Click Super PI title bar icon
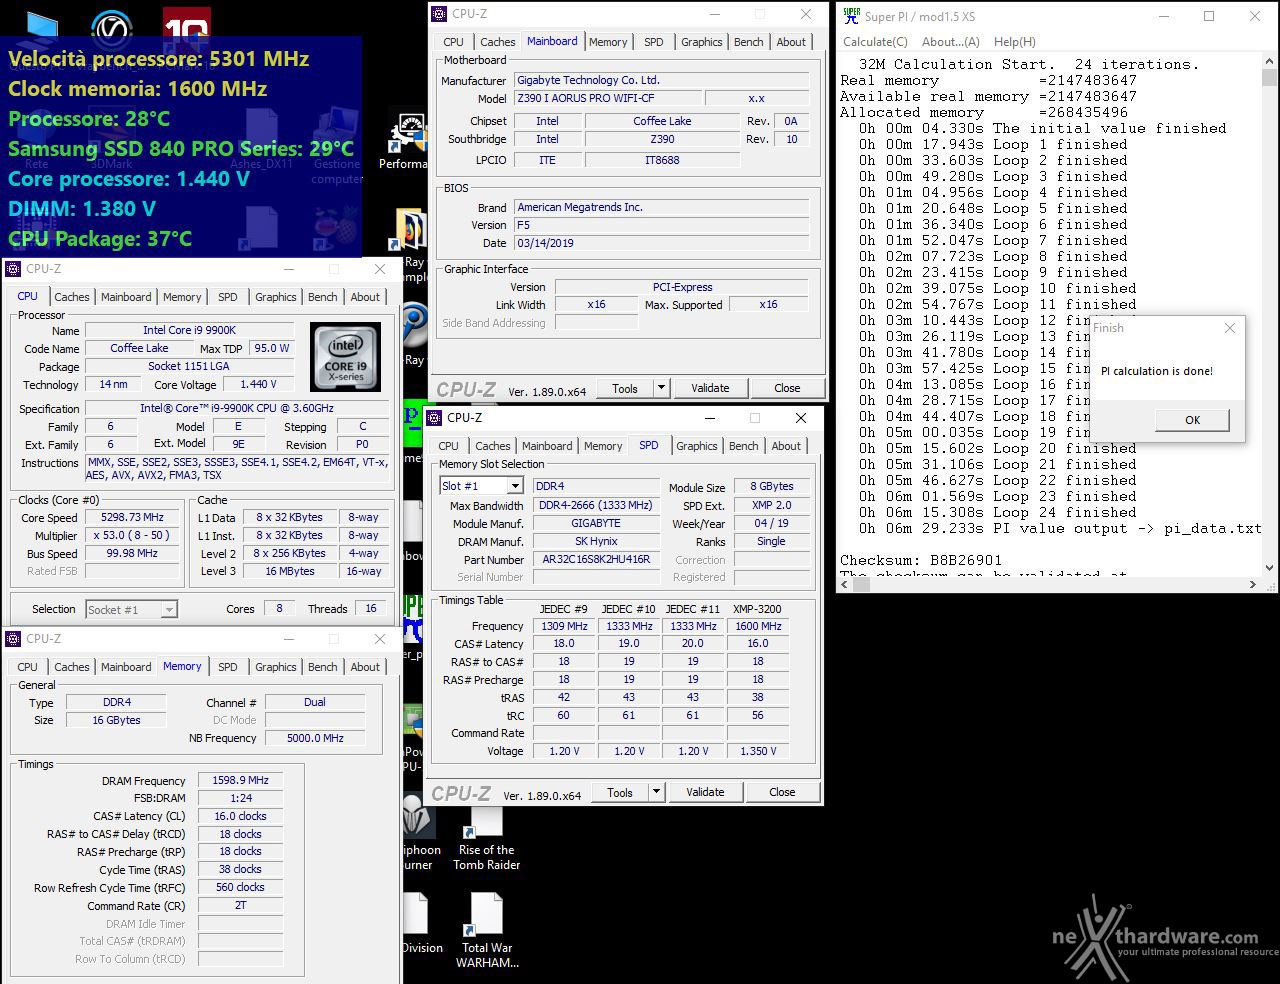The height and width of the screenshot is (984, 1280). (851, 15)
